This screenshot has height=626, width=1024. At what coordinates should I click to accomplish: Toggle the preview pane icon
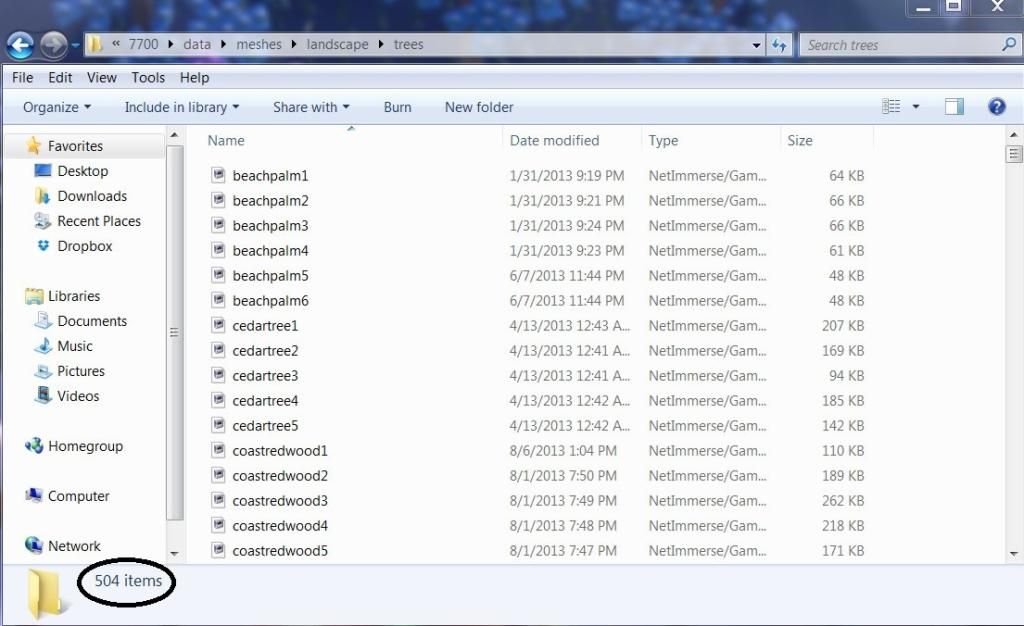[954, 107]
